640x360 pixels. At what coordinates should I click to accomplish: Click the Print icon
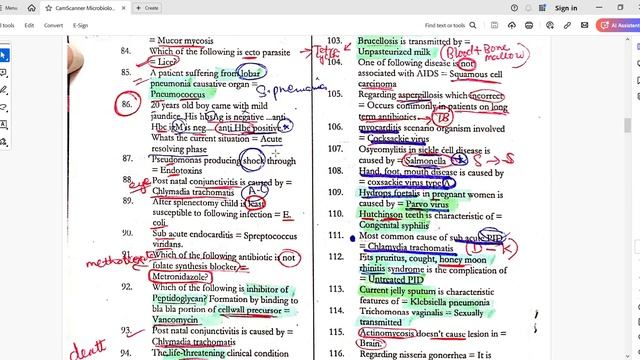[x=529, y=25]
